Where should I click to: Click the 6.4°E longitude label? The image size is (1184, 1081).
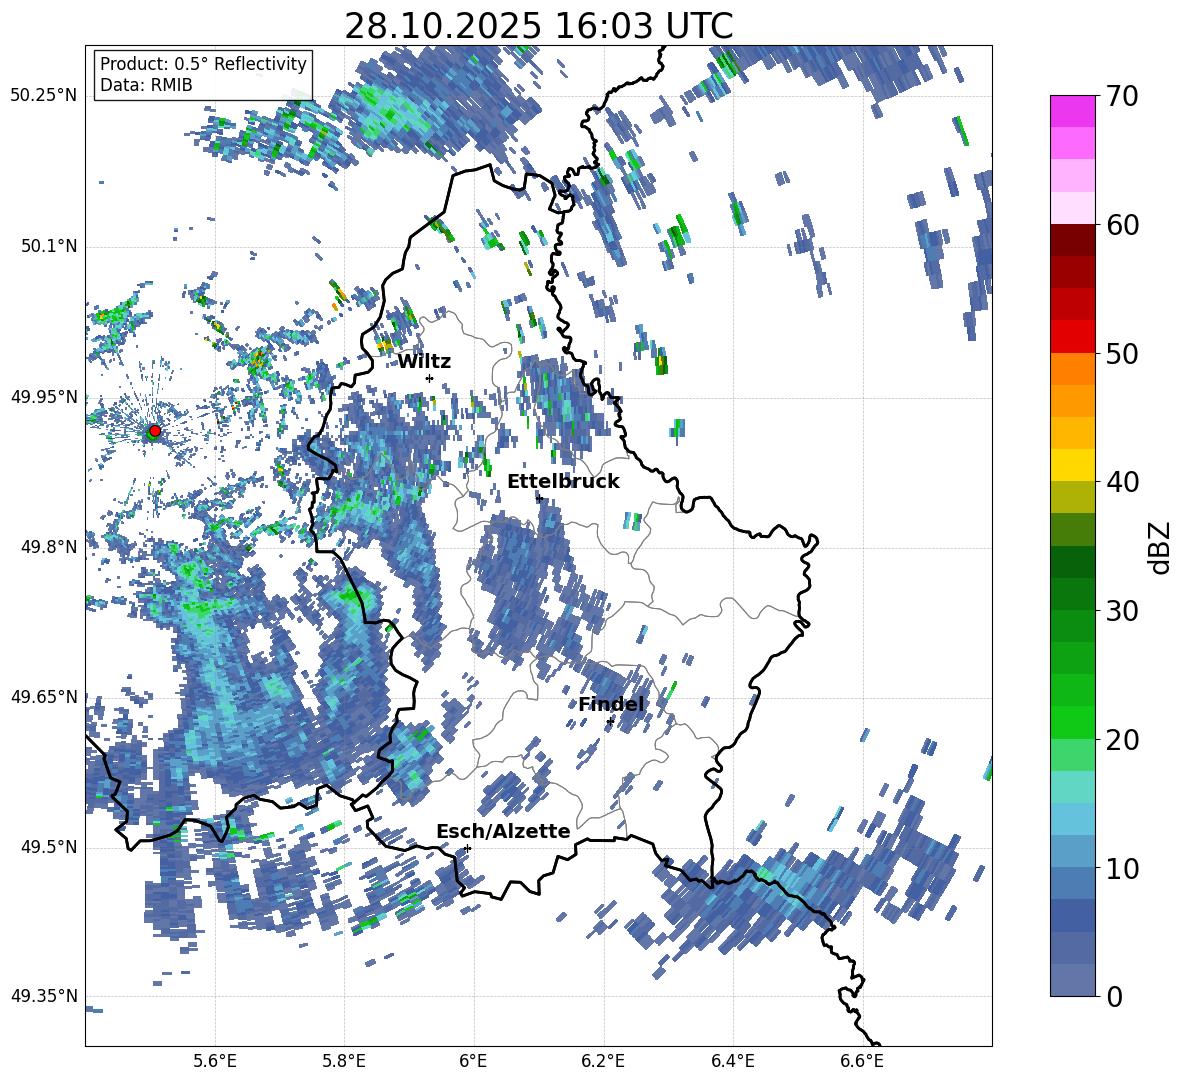pyautogui.click(x=732, y=1061)
